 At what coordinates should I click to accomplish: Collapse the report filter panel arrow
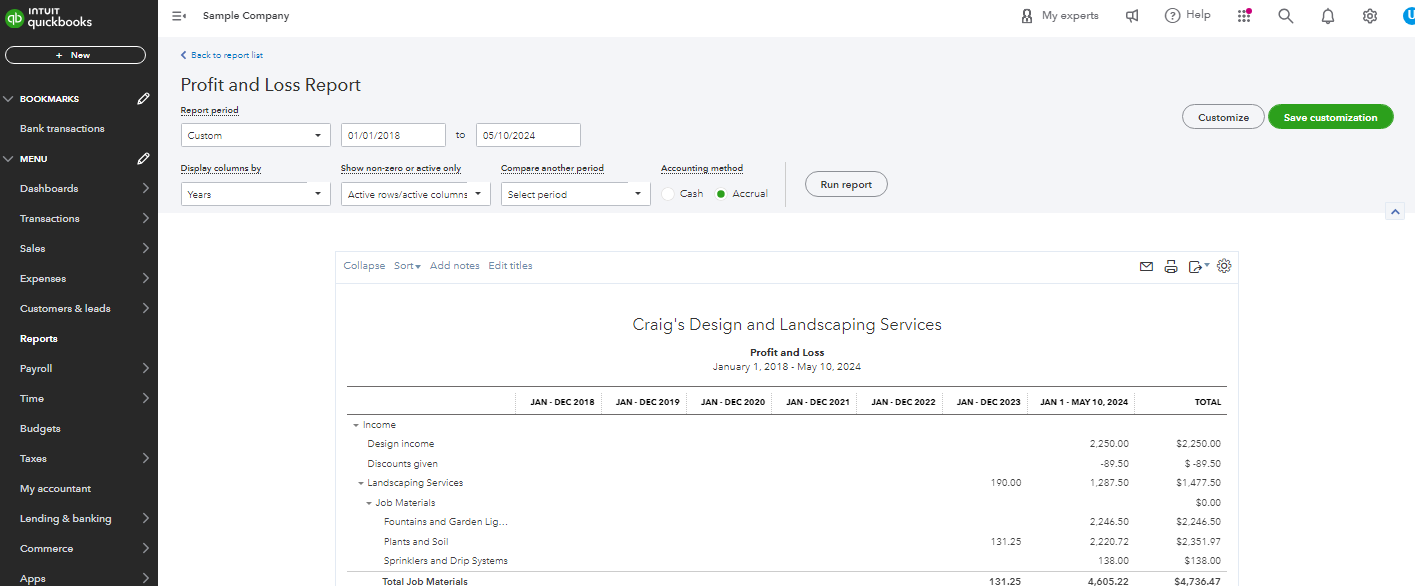[1396, 211]
